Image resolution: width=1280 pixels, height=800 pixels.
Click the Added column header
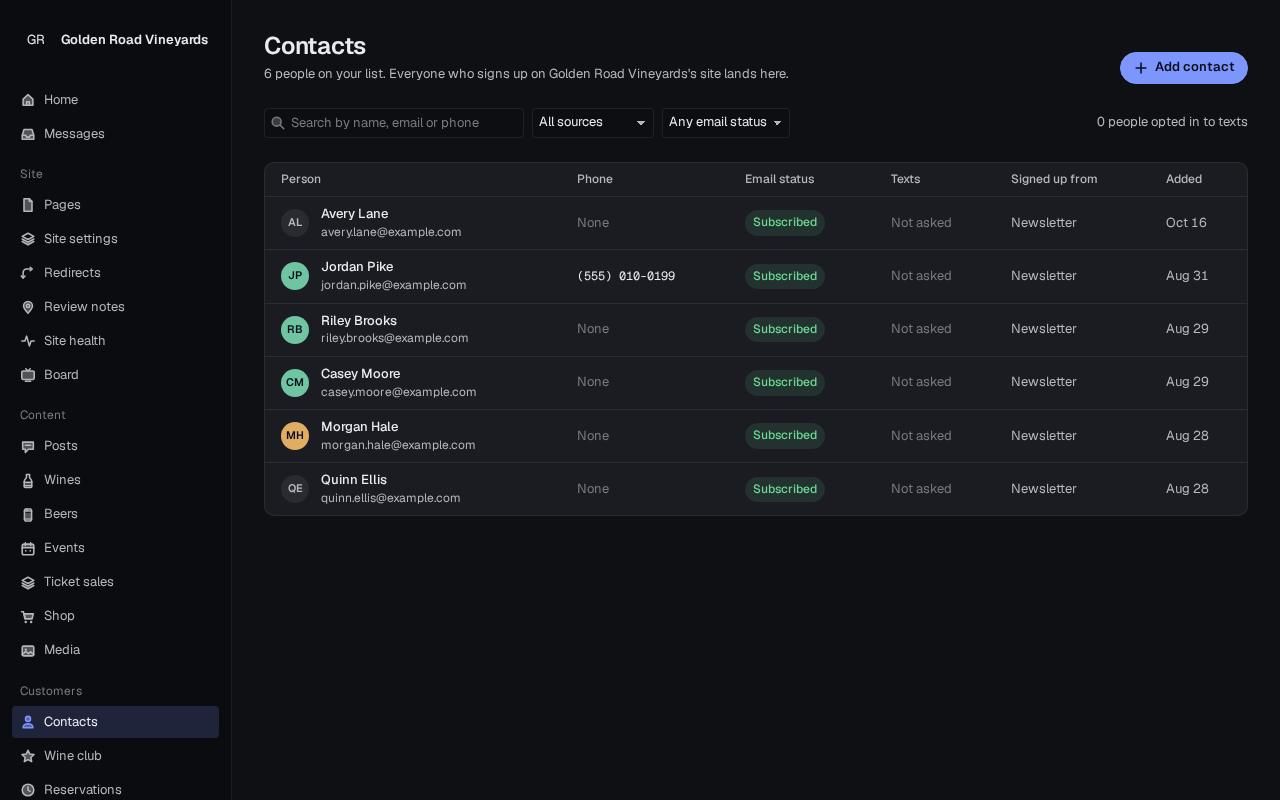click(x=1184, y=179)
